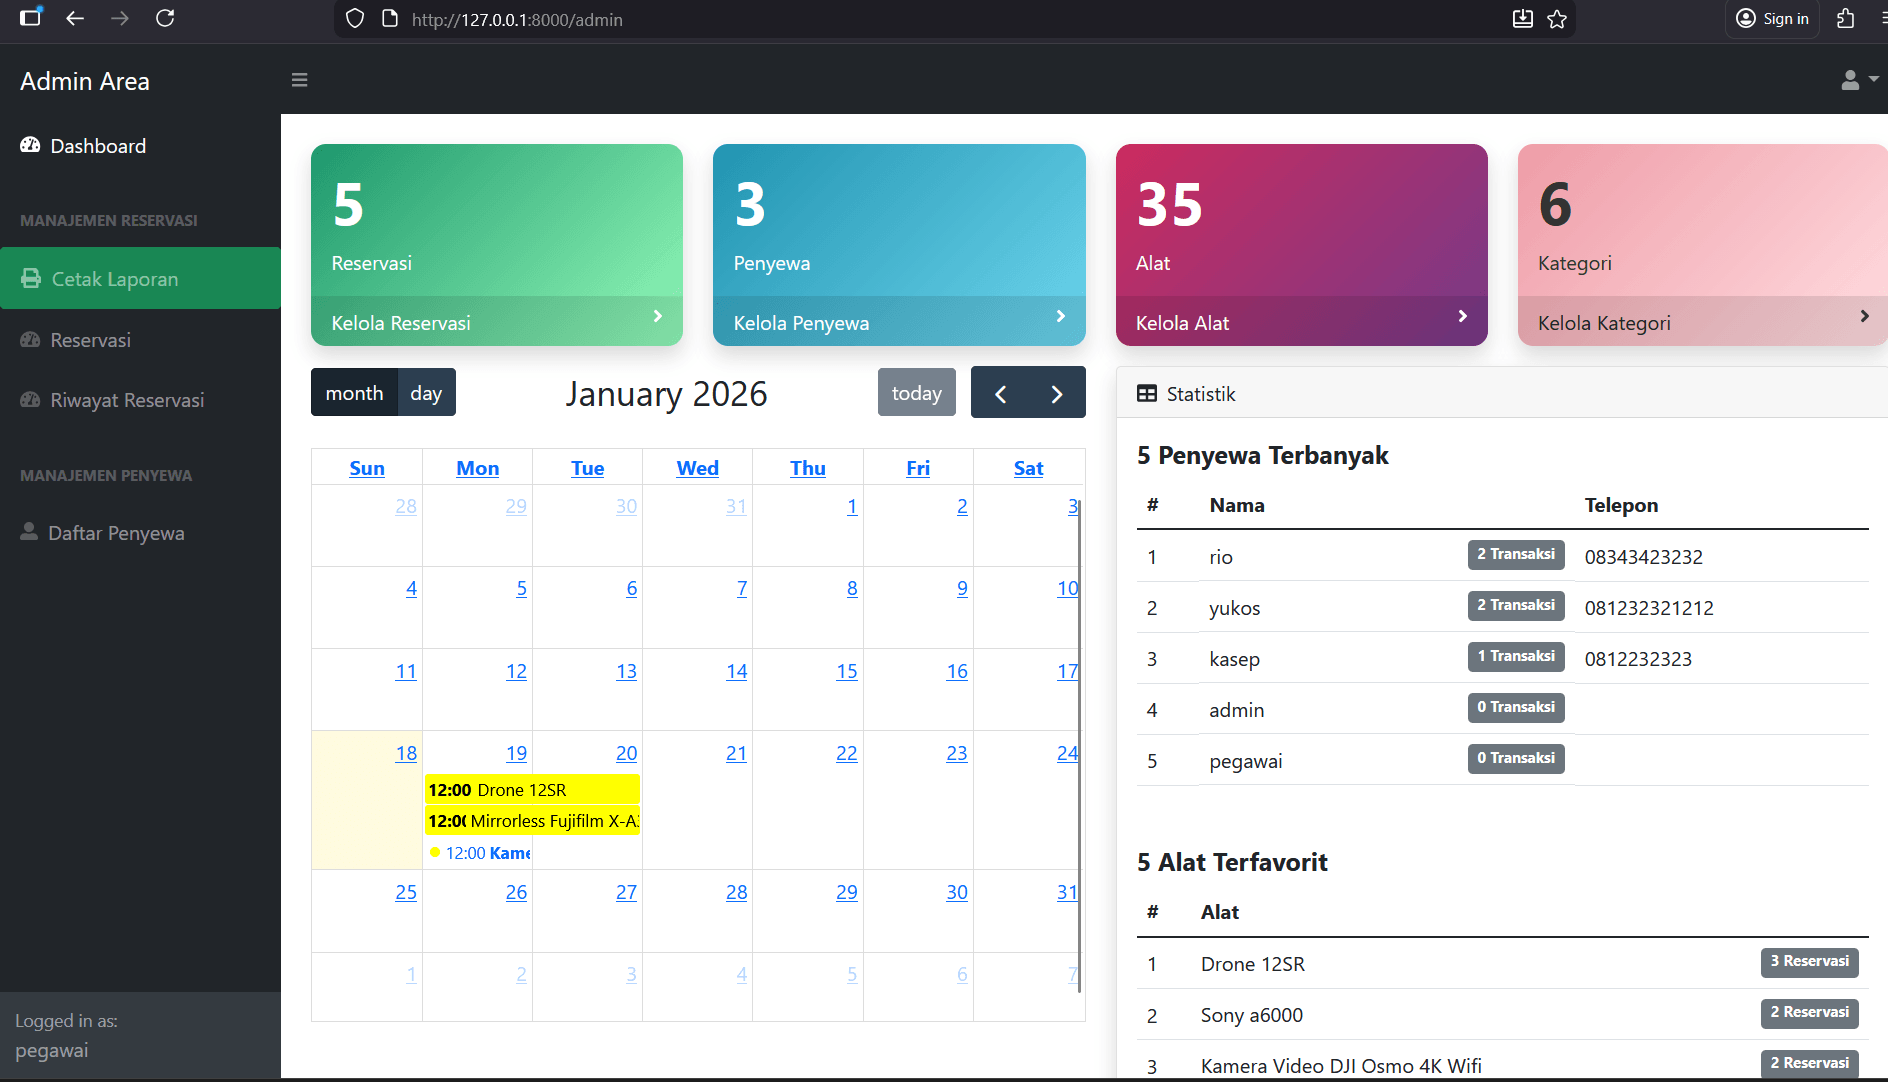Click the Kelola Penyewa link
The width and height of the screenshot is (1888, 1082).
[x=801, y=323]
